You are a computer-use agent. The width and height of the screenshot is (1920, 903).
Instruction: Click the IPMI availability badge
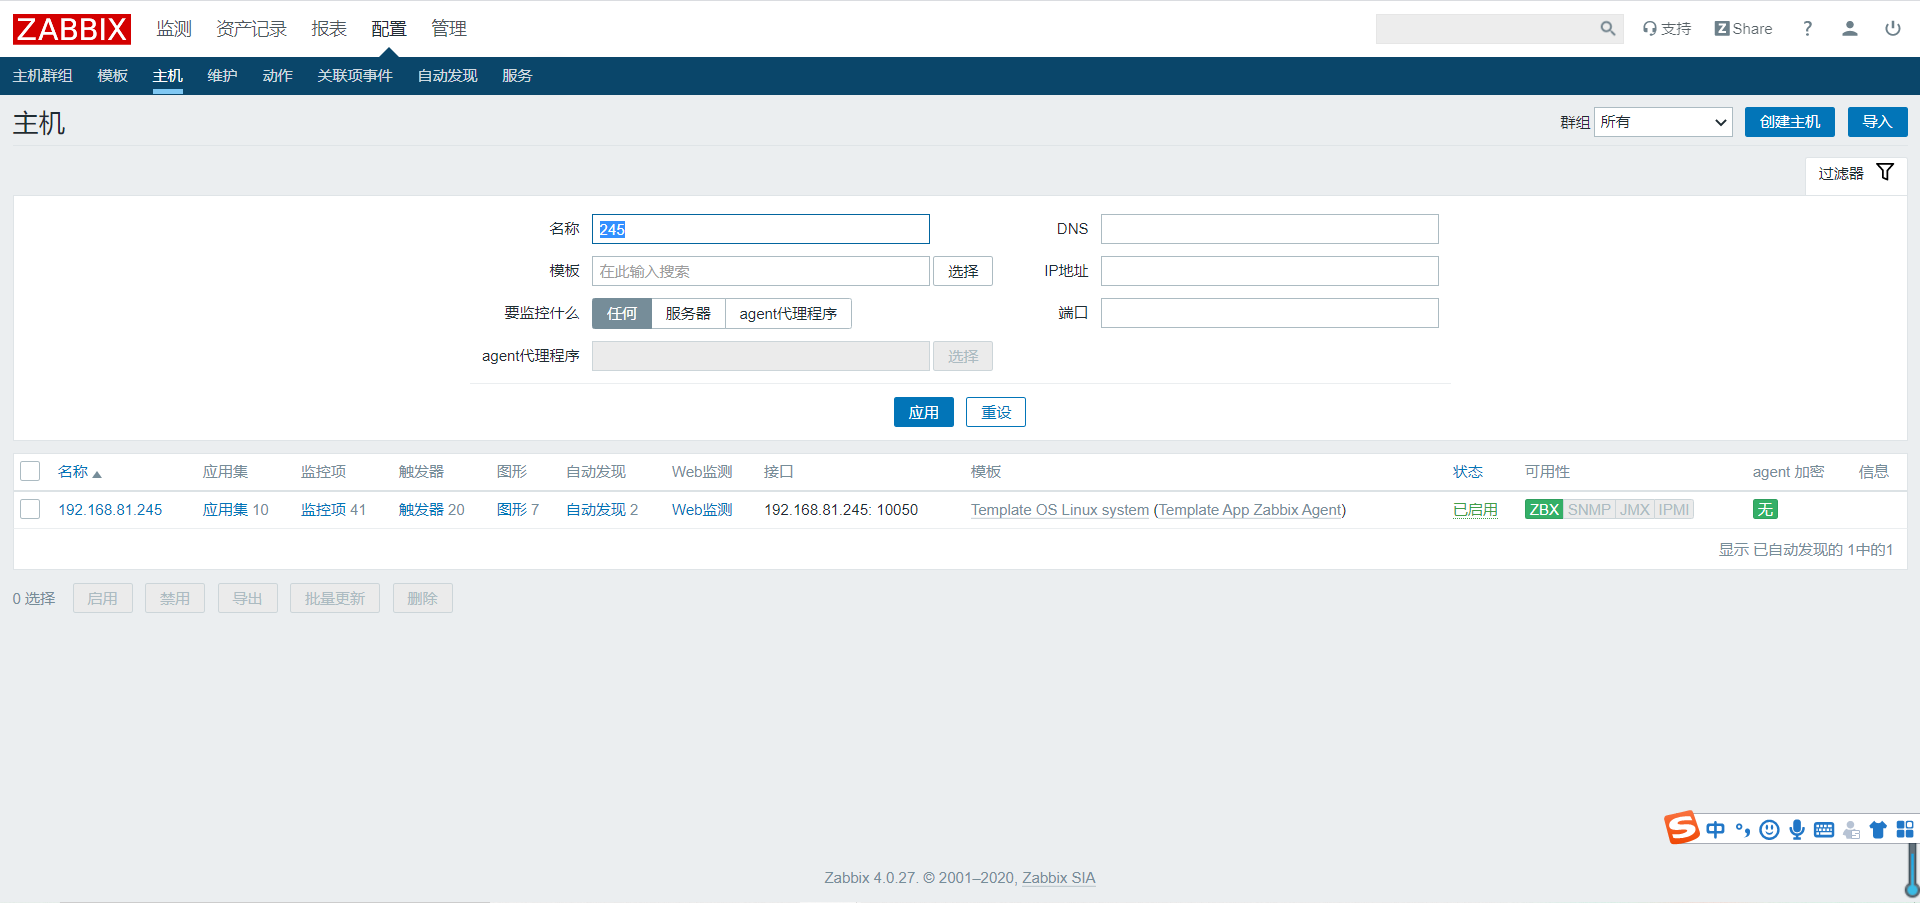click(x=1674, y=510)
